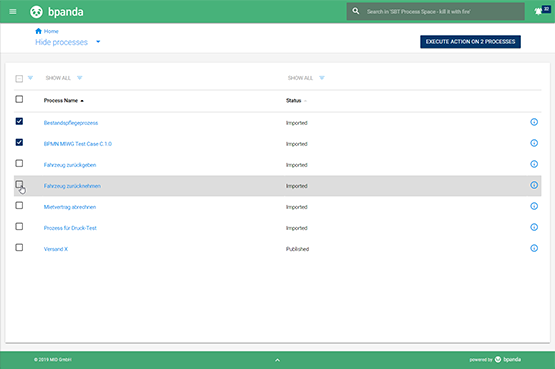555x369 pixels.
Task: Open the Mietvertrag abrechnen process link
Action: point(70,207)
